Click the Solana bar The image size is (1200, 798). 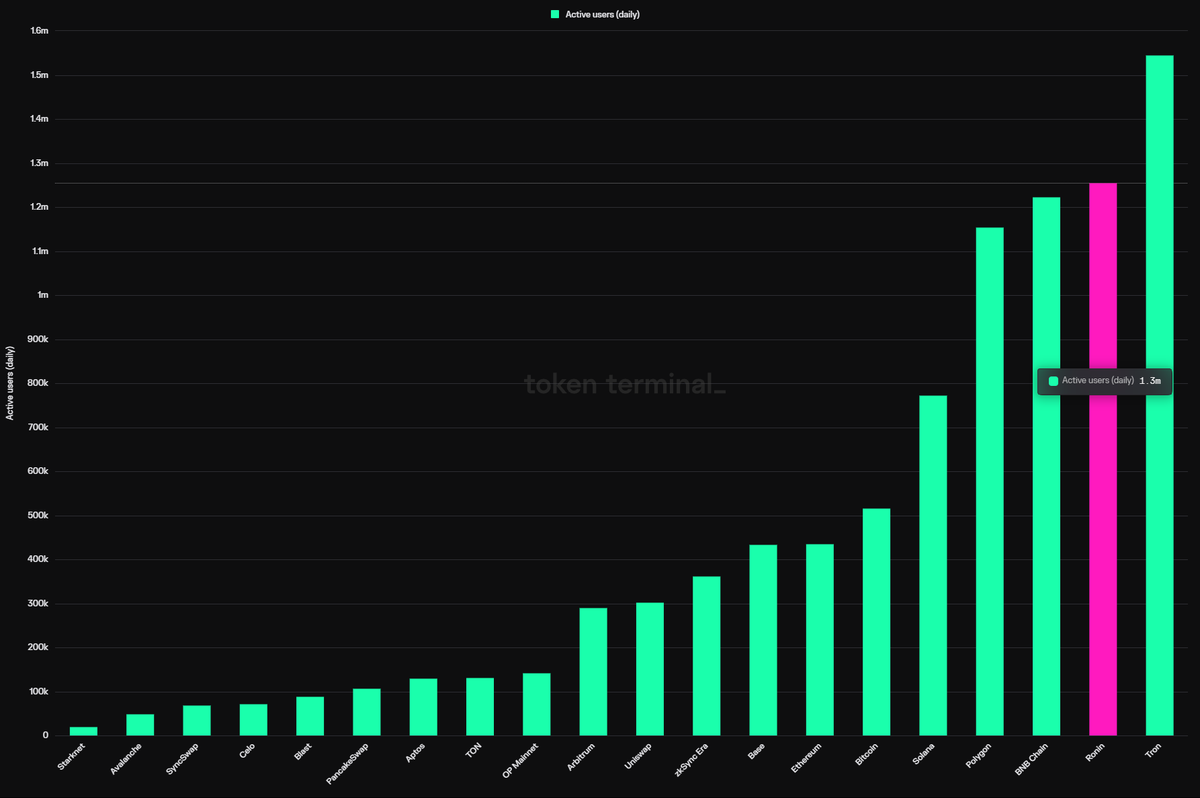click(x=933, y=566)
